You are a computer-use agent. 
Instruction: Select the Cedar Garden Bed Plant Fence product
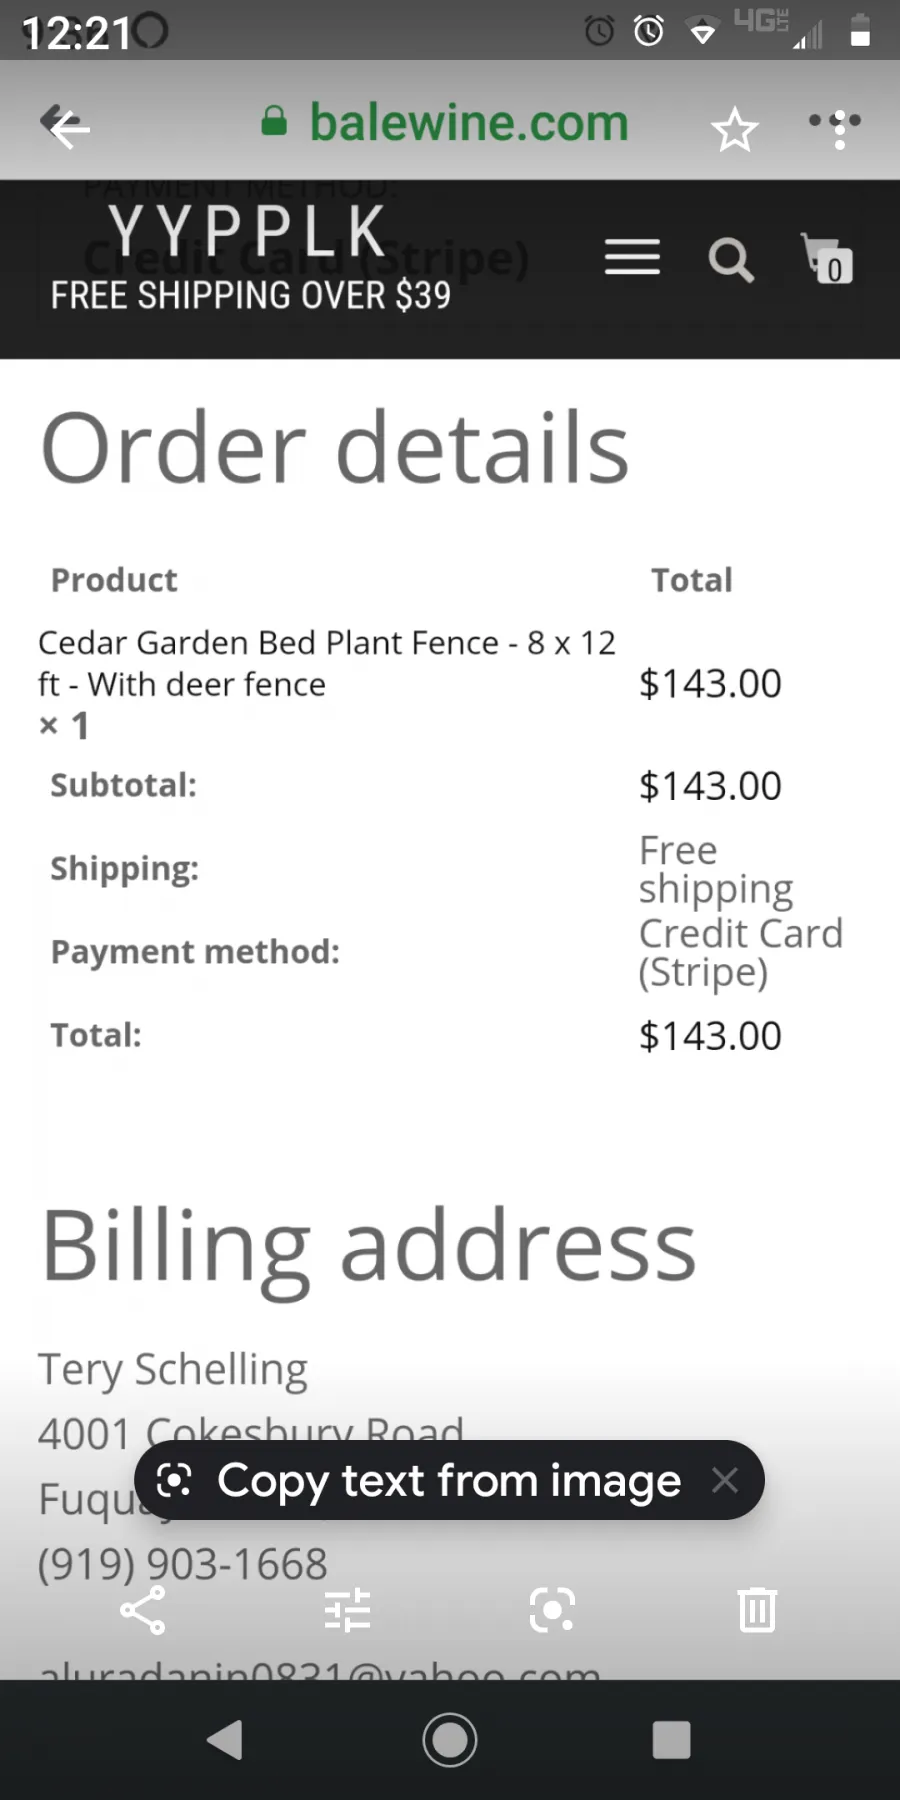point(327,663)
